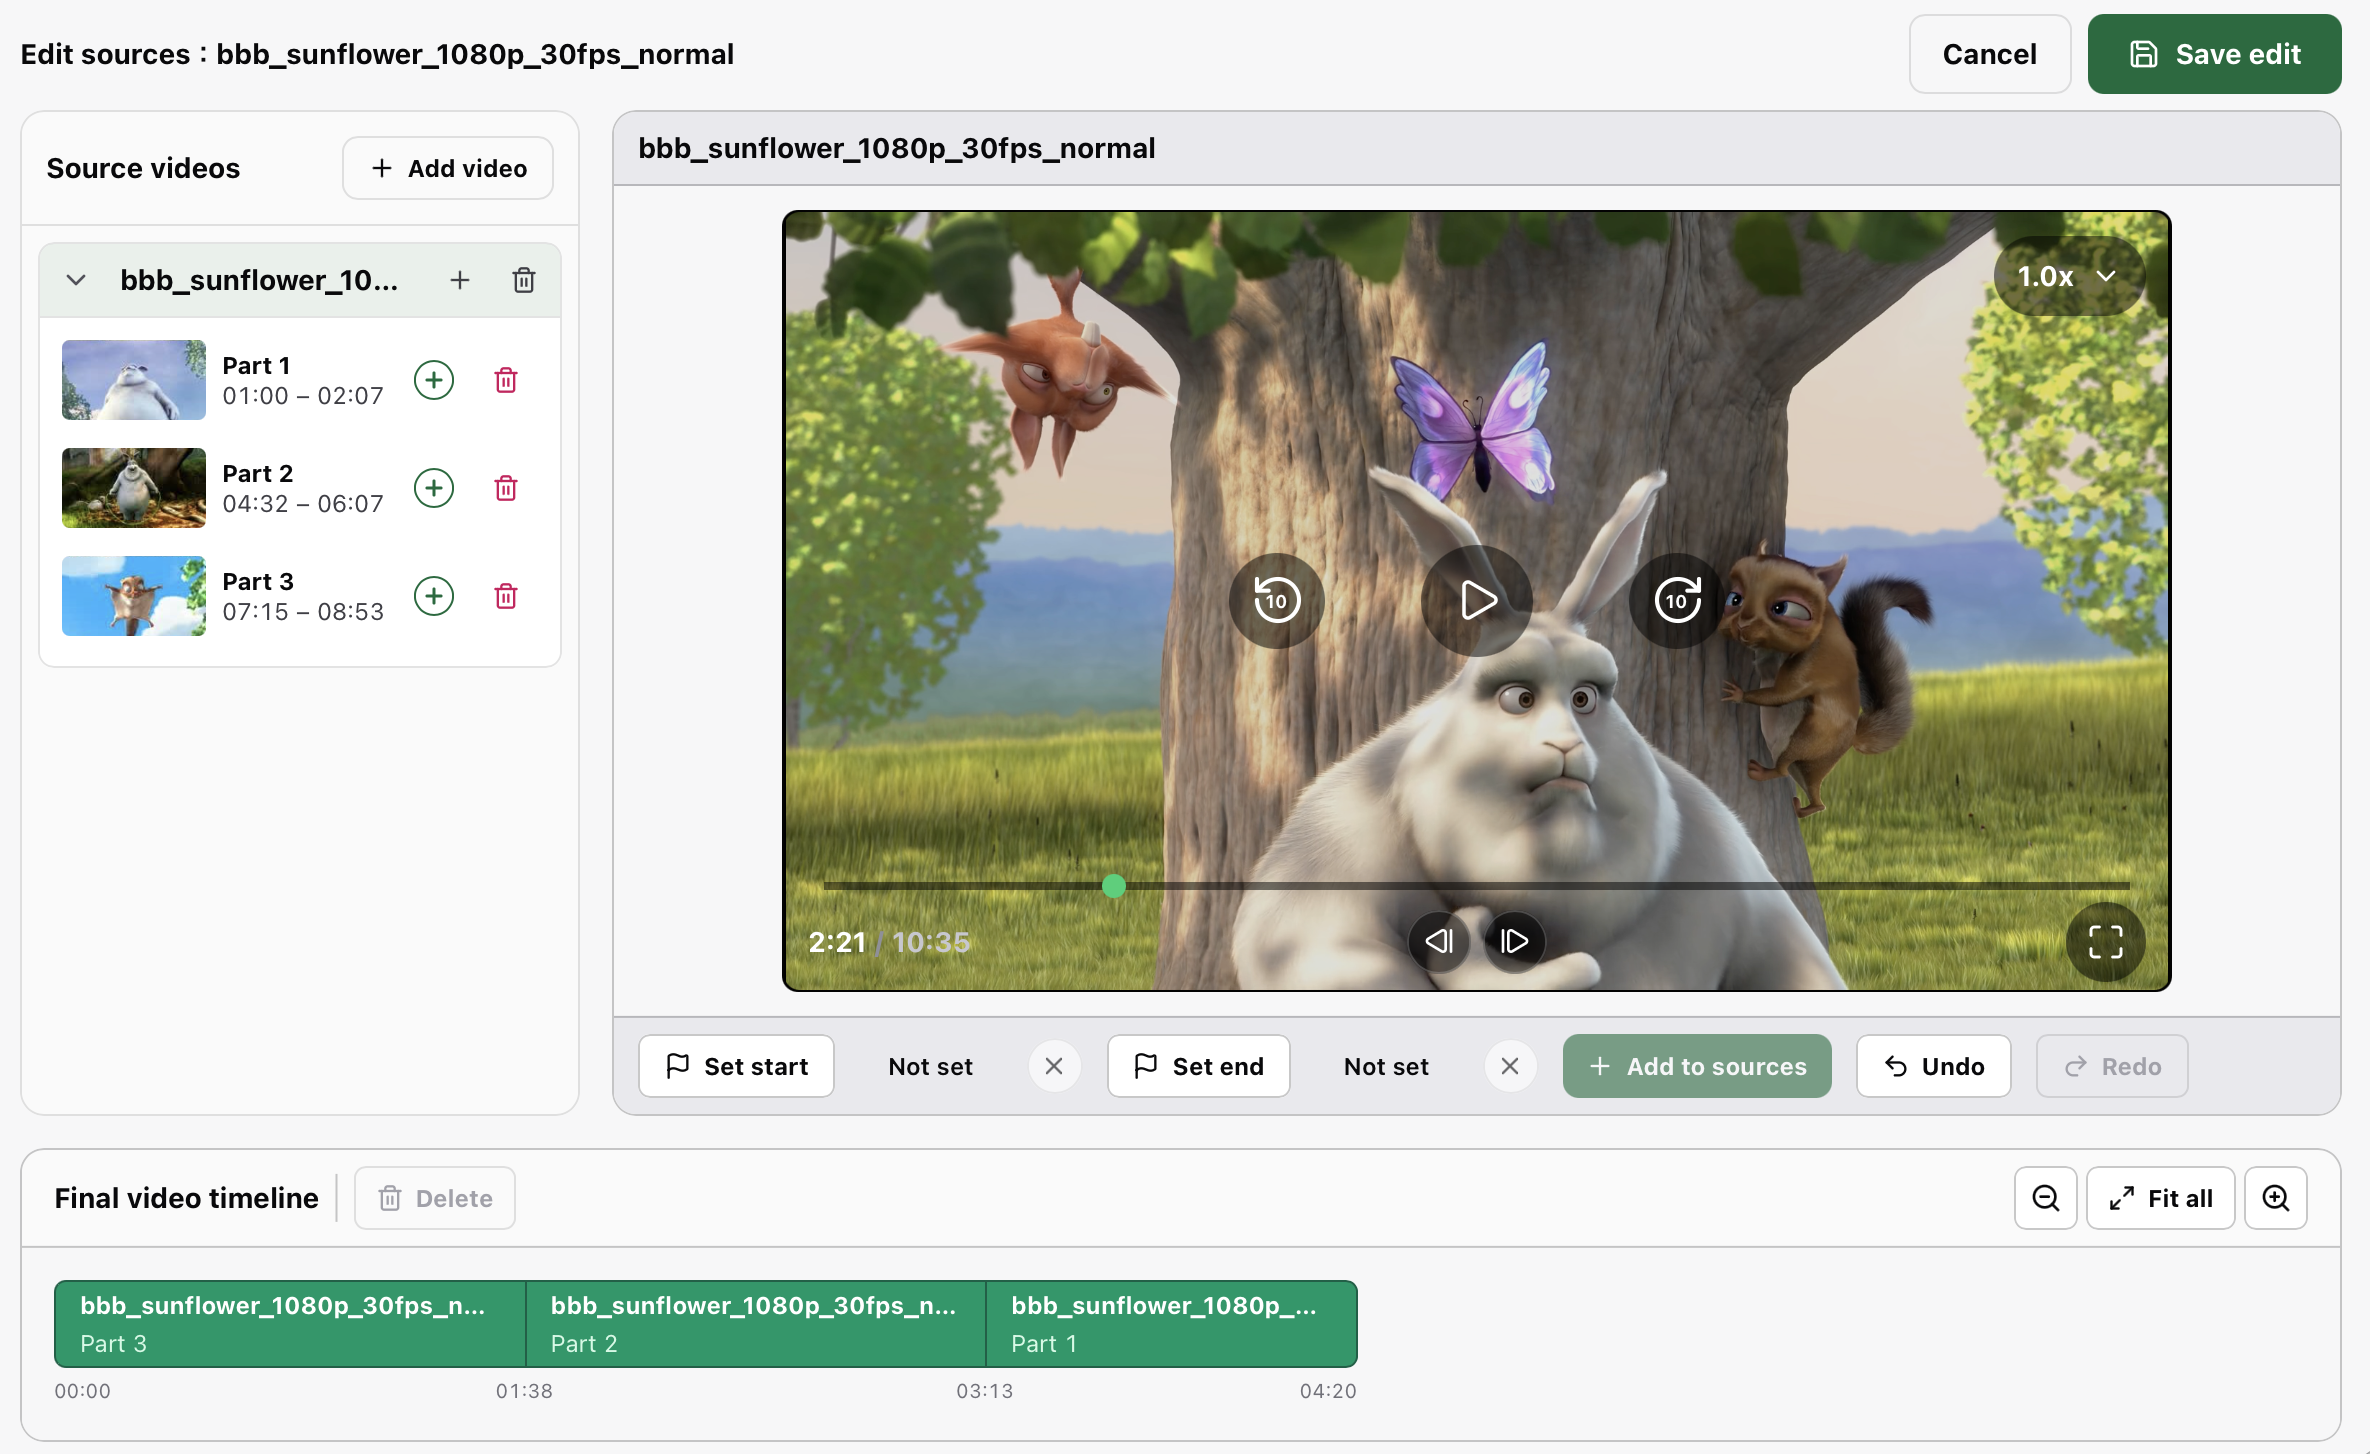The image size is (2370, 1454).
Task: Select Part 2 clip in final timeline
Action: click(756, 1324)
